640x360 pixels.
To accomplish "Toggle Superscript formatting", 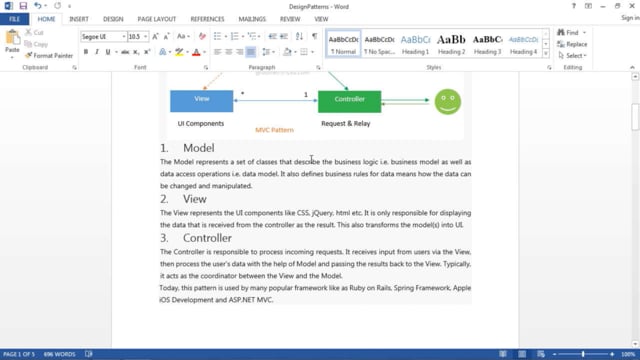I will click(147, 52).
